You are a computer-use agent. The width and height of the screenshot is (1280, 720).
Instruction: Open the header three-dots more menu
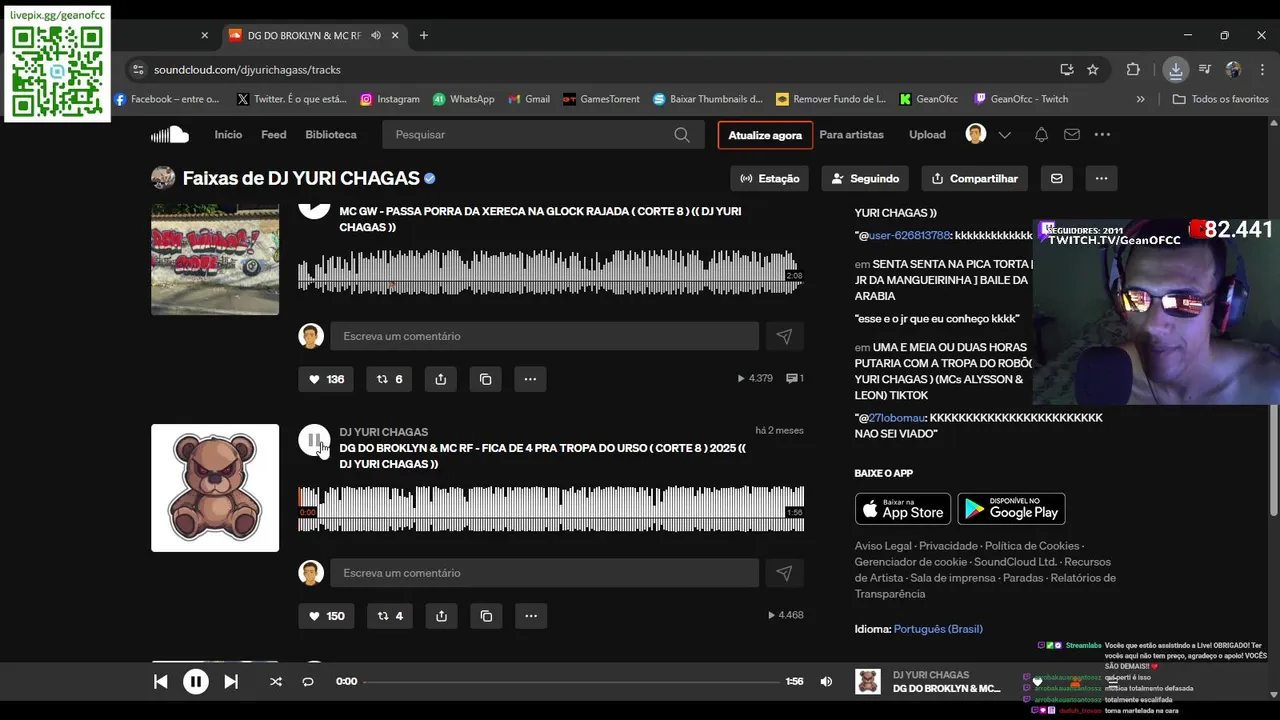pos(1102,135)
